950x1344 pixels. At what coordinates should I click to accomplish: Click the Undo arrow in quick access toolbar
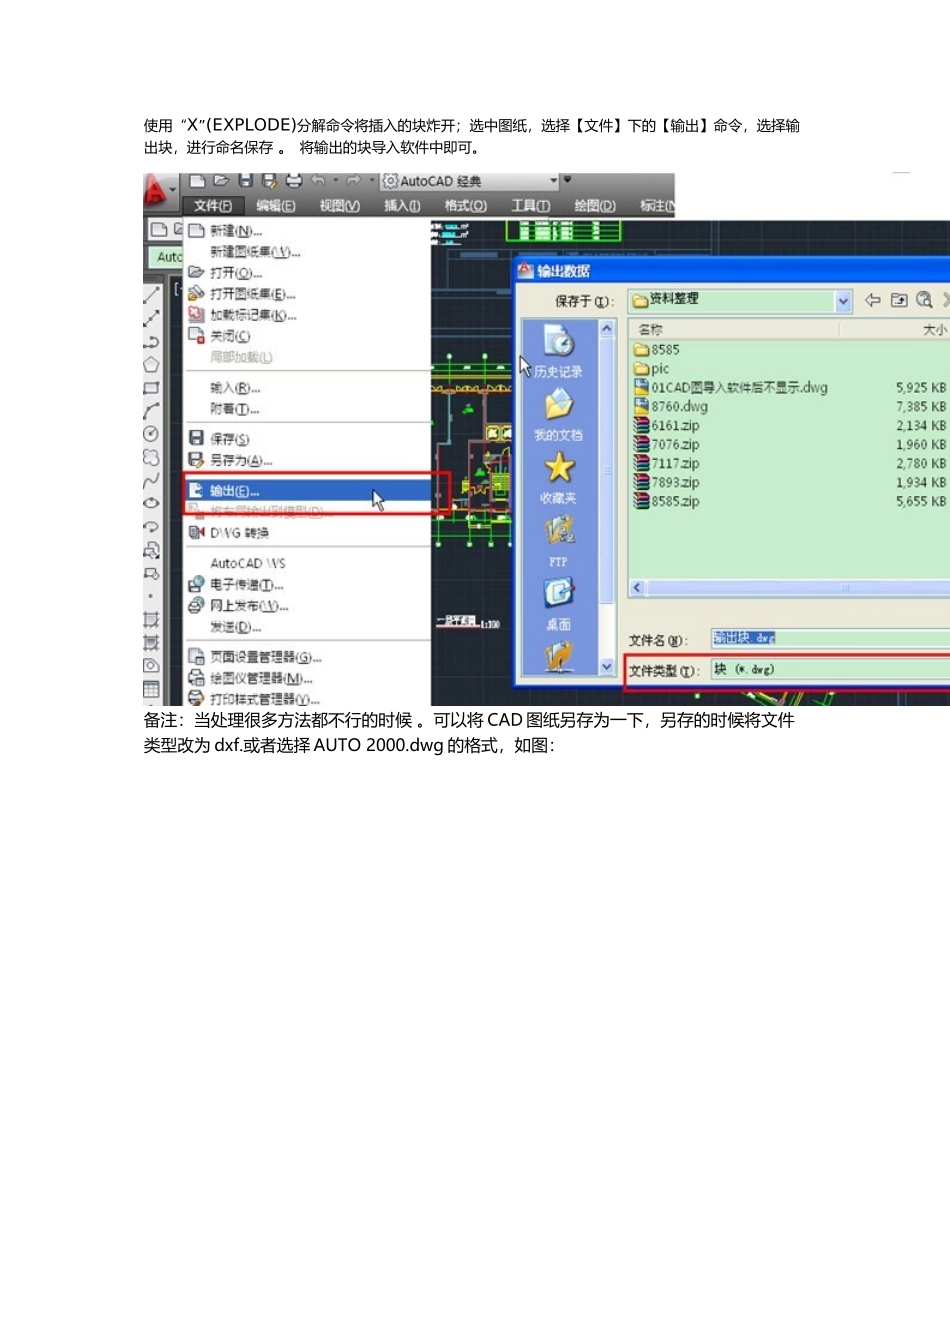318,181
